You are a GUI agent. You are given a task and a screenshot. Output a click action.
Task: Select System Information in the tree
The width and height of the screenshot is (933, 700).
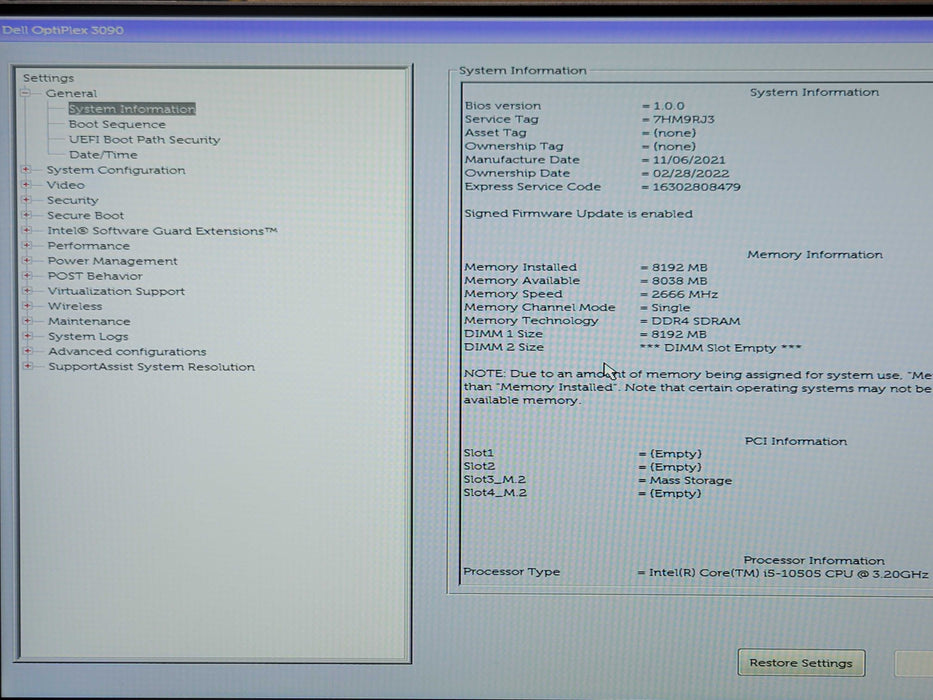tap(132, 109)
